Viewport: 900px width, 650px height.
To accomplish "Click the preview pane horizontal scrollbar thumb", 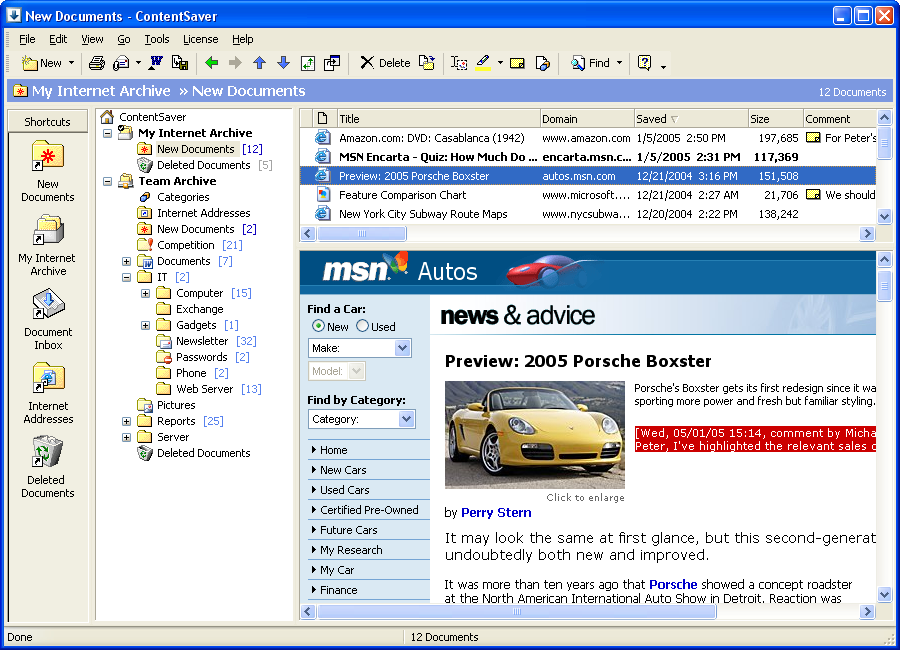I will tap(517, 612).
